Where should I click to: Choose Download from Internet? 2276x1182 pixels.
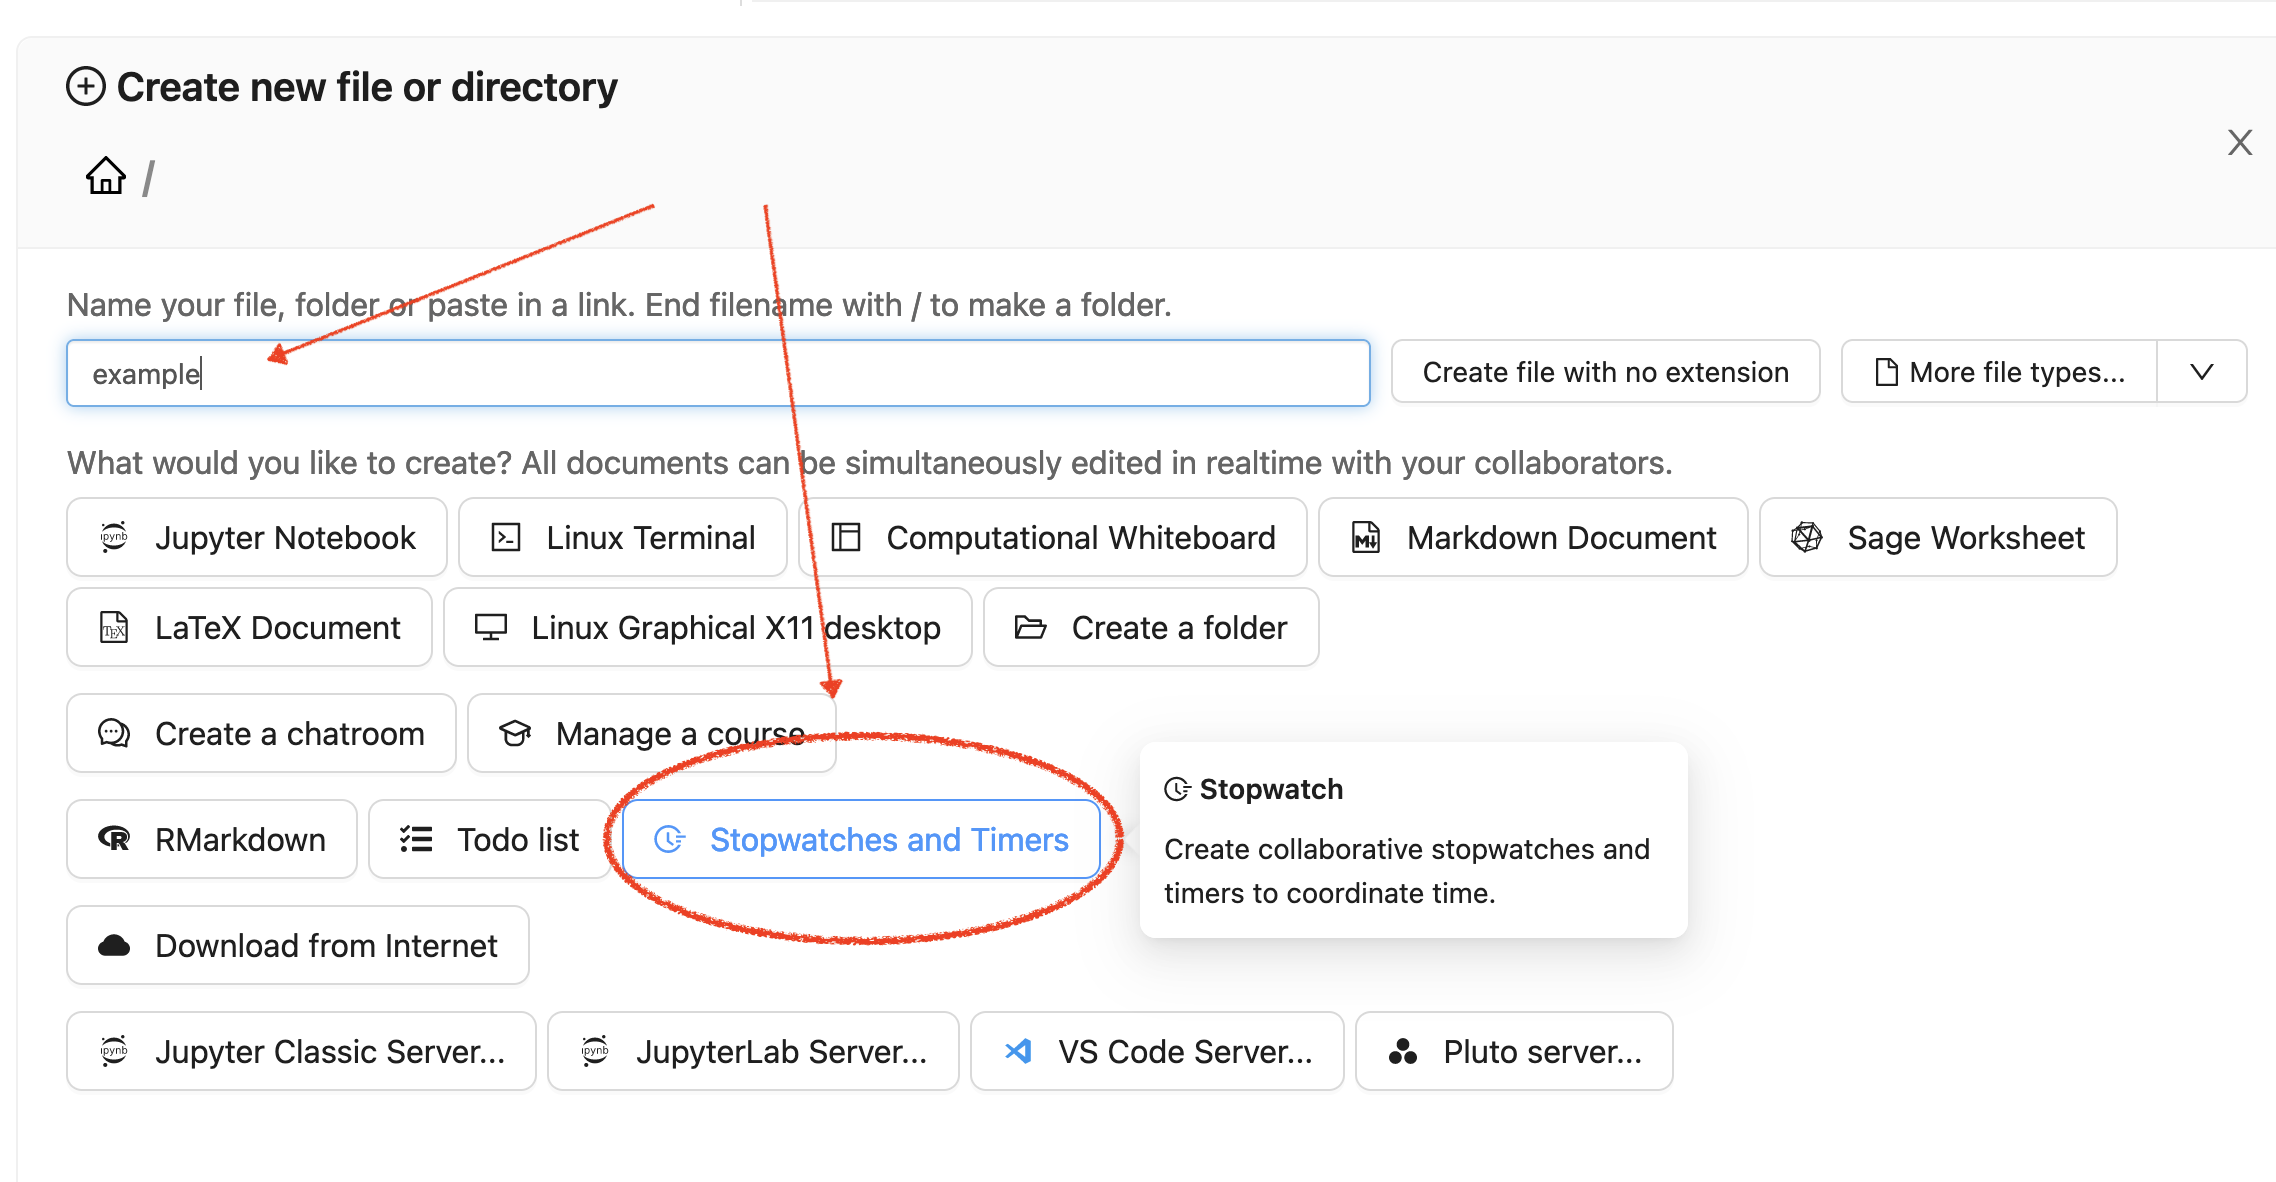(298, 945)
